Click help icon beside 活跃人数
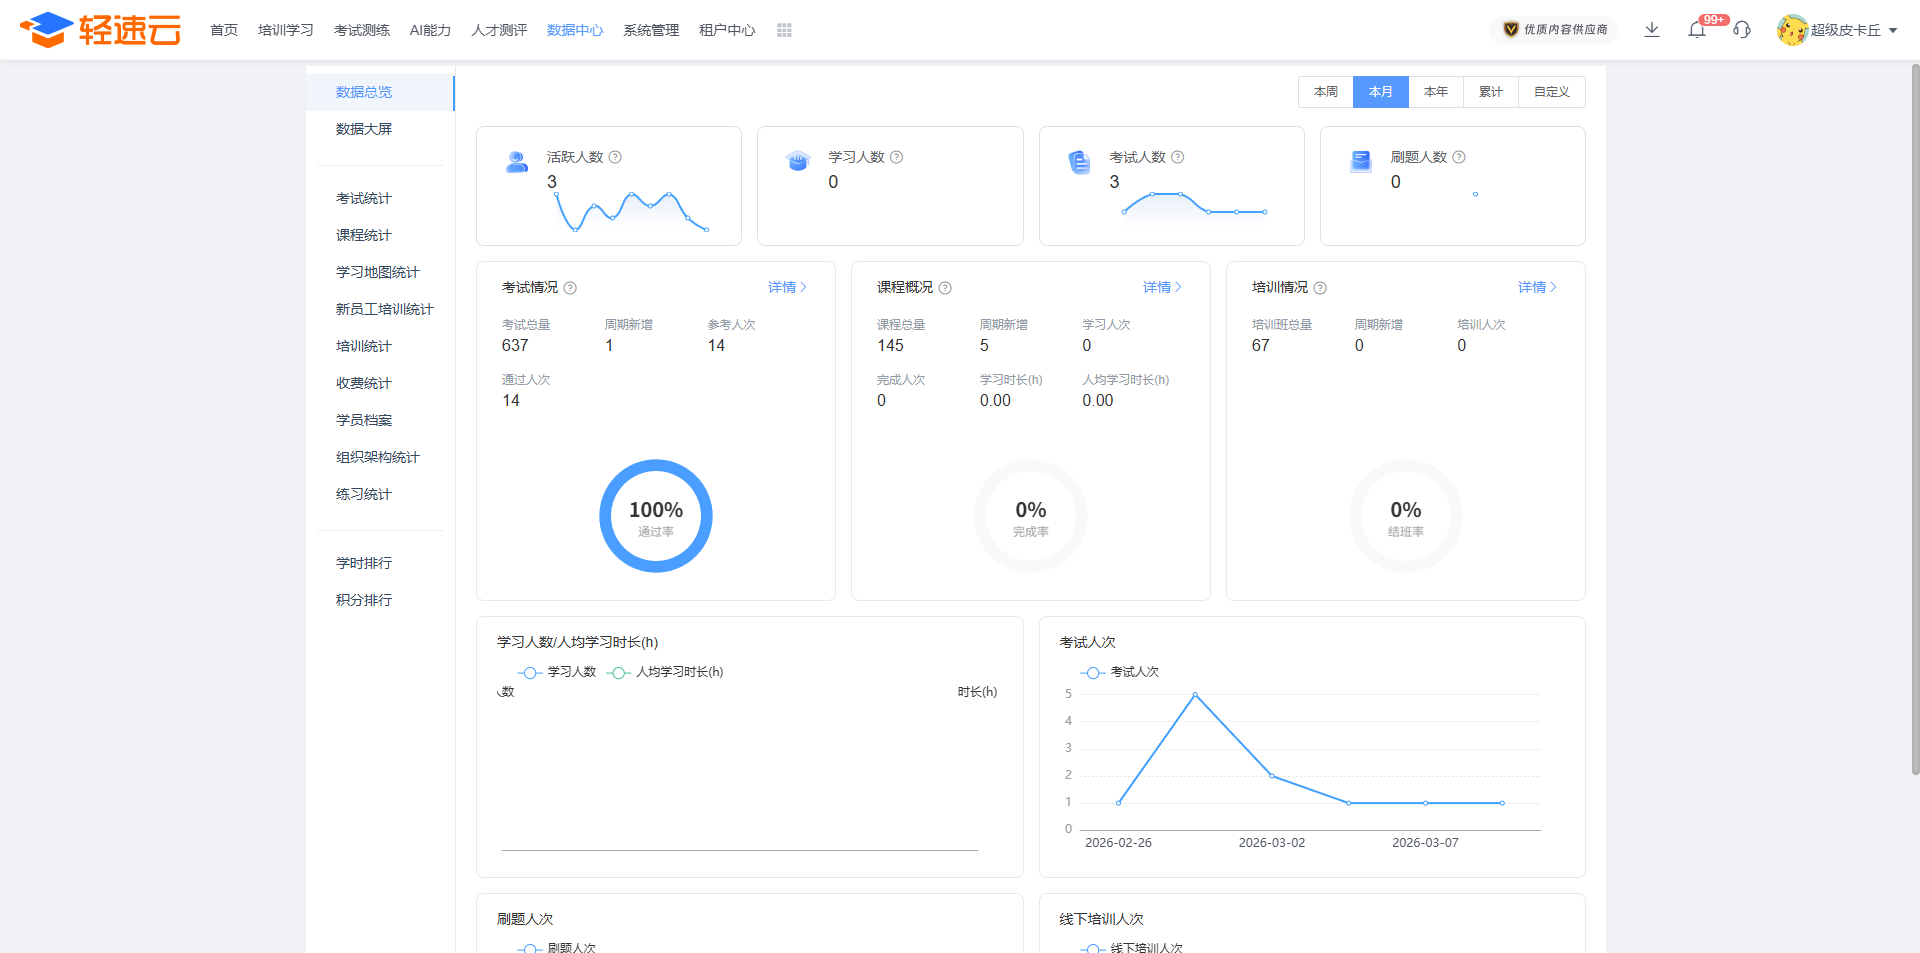 click(x=616, y=157)
